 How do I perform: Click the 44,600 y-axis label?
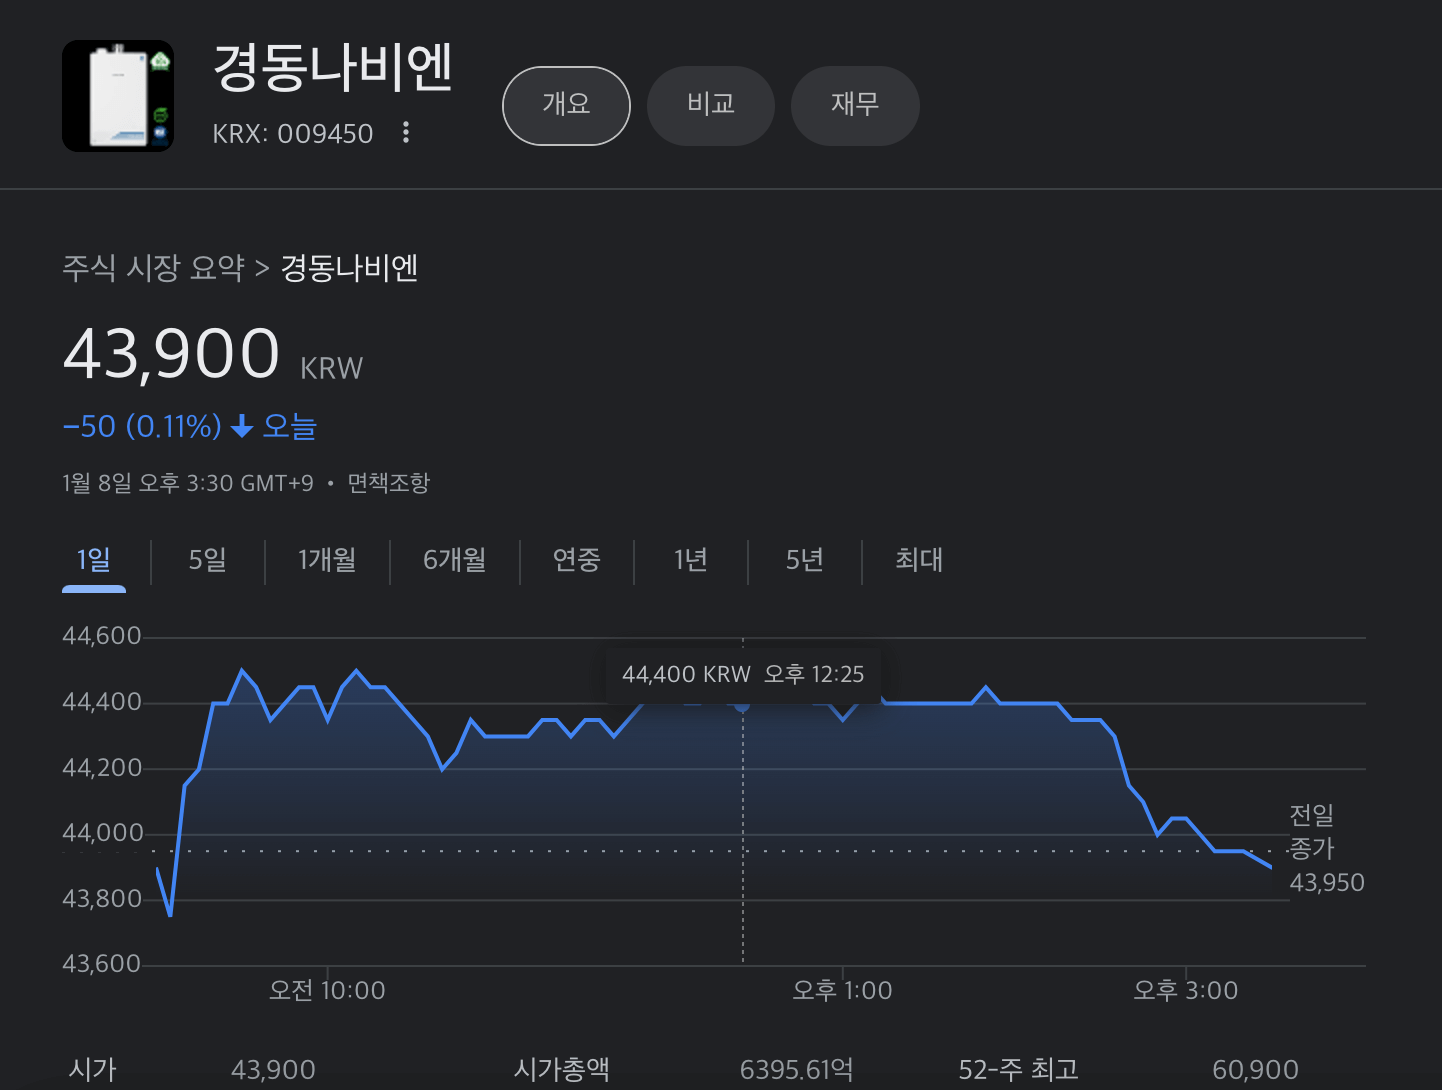pos(102,637)
